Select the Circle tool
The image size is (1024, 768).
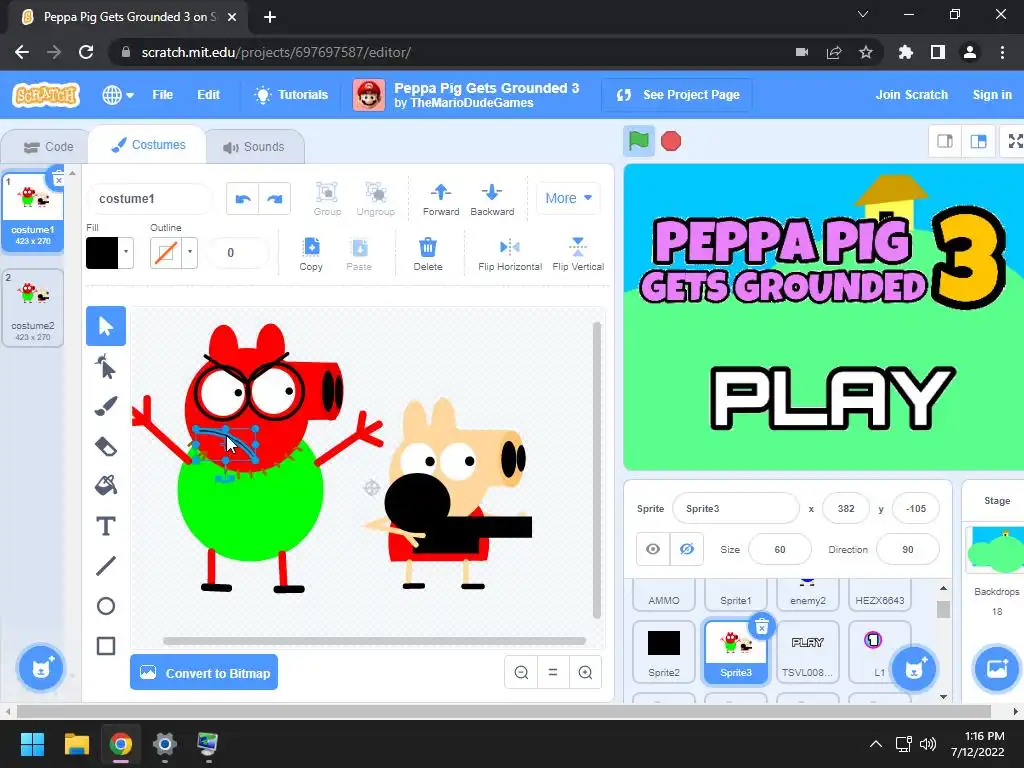pos(106,606)
